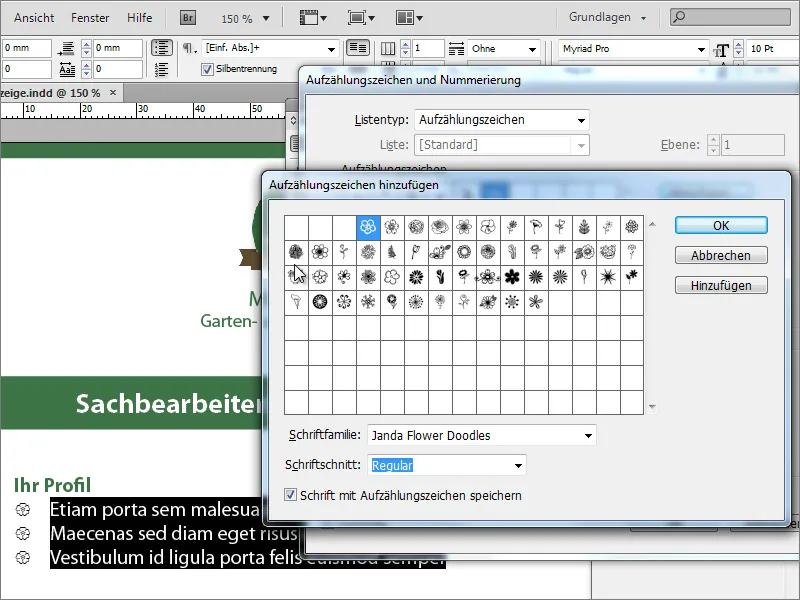Open the screen mode icon menu
Image resolution: width=800 pixels, height=600 pixels.
361,18
